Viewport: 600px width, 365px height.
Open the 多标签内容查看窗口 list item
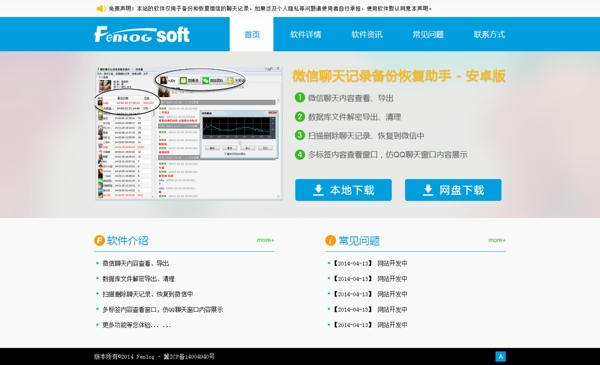click(162, 309)
